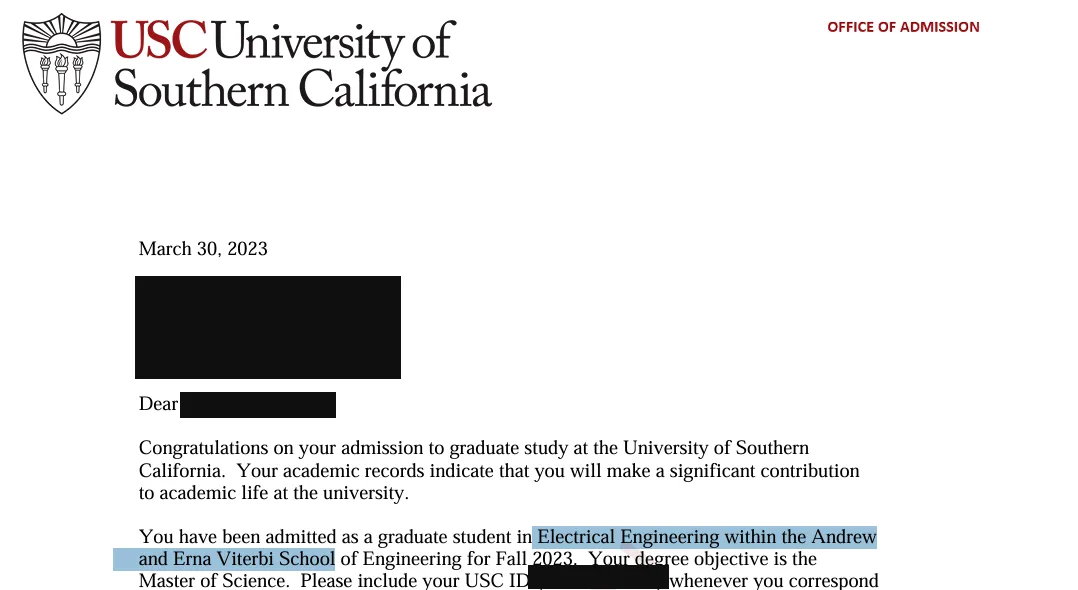Click the University of heading text
The image size is (1078, 590).
pyautogui.click(x=333, y=41)
